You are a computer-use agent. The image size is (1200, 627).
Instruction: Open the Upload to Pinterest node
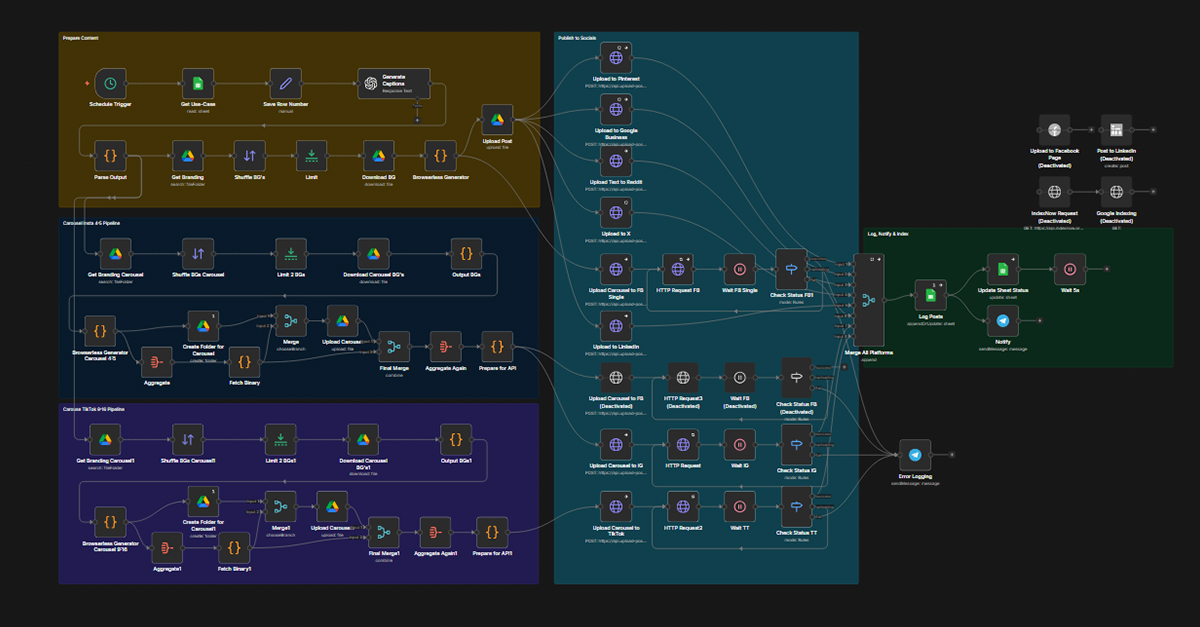click(x=616, y=58)
